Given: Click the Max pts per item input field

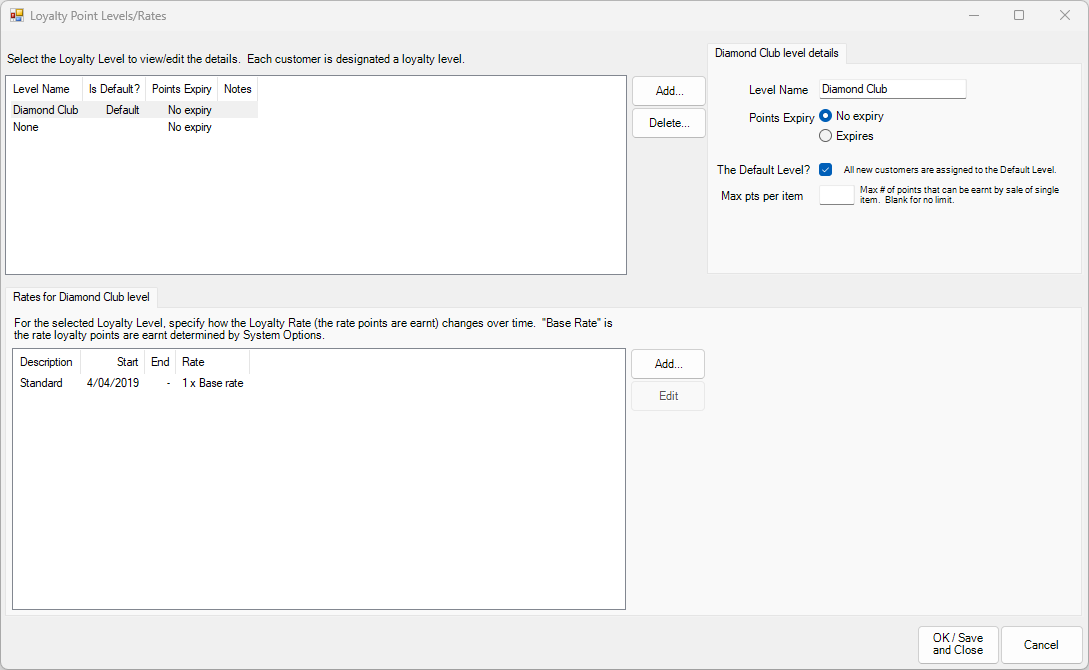Looking at the screenshot, I should (837, 194).
